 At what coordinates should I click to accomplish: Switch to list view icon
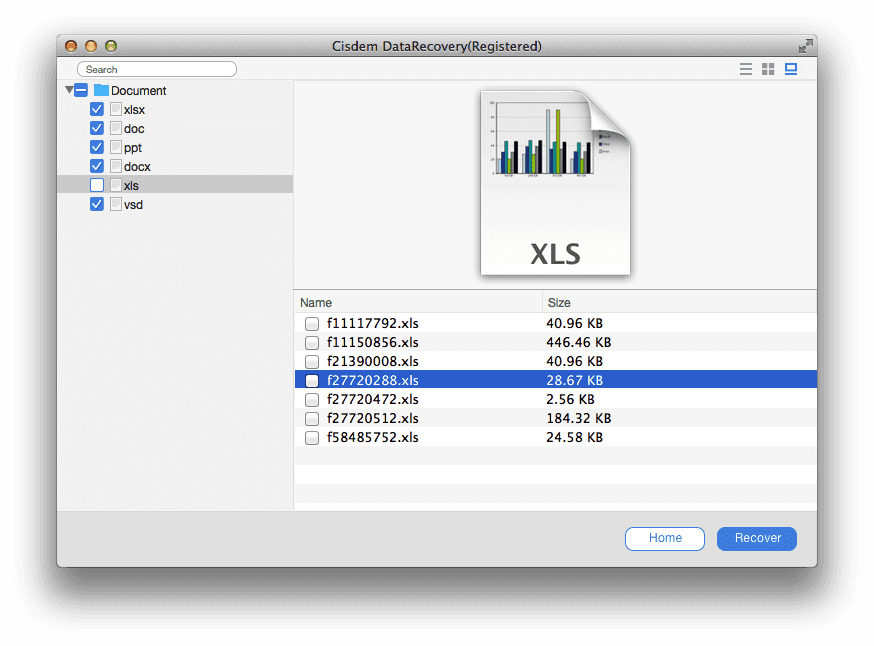point(745,69)
